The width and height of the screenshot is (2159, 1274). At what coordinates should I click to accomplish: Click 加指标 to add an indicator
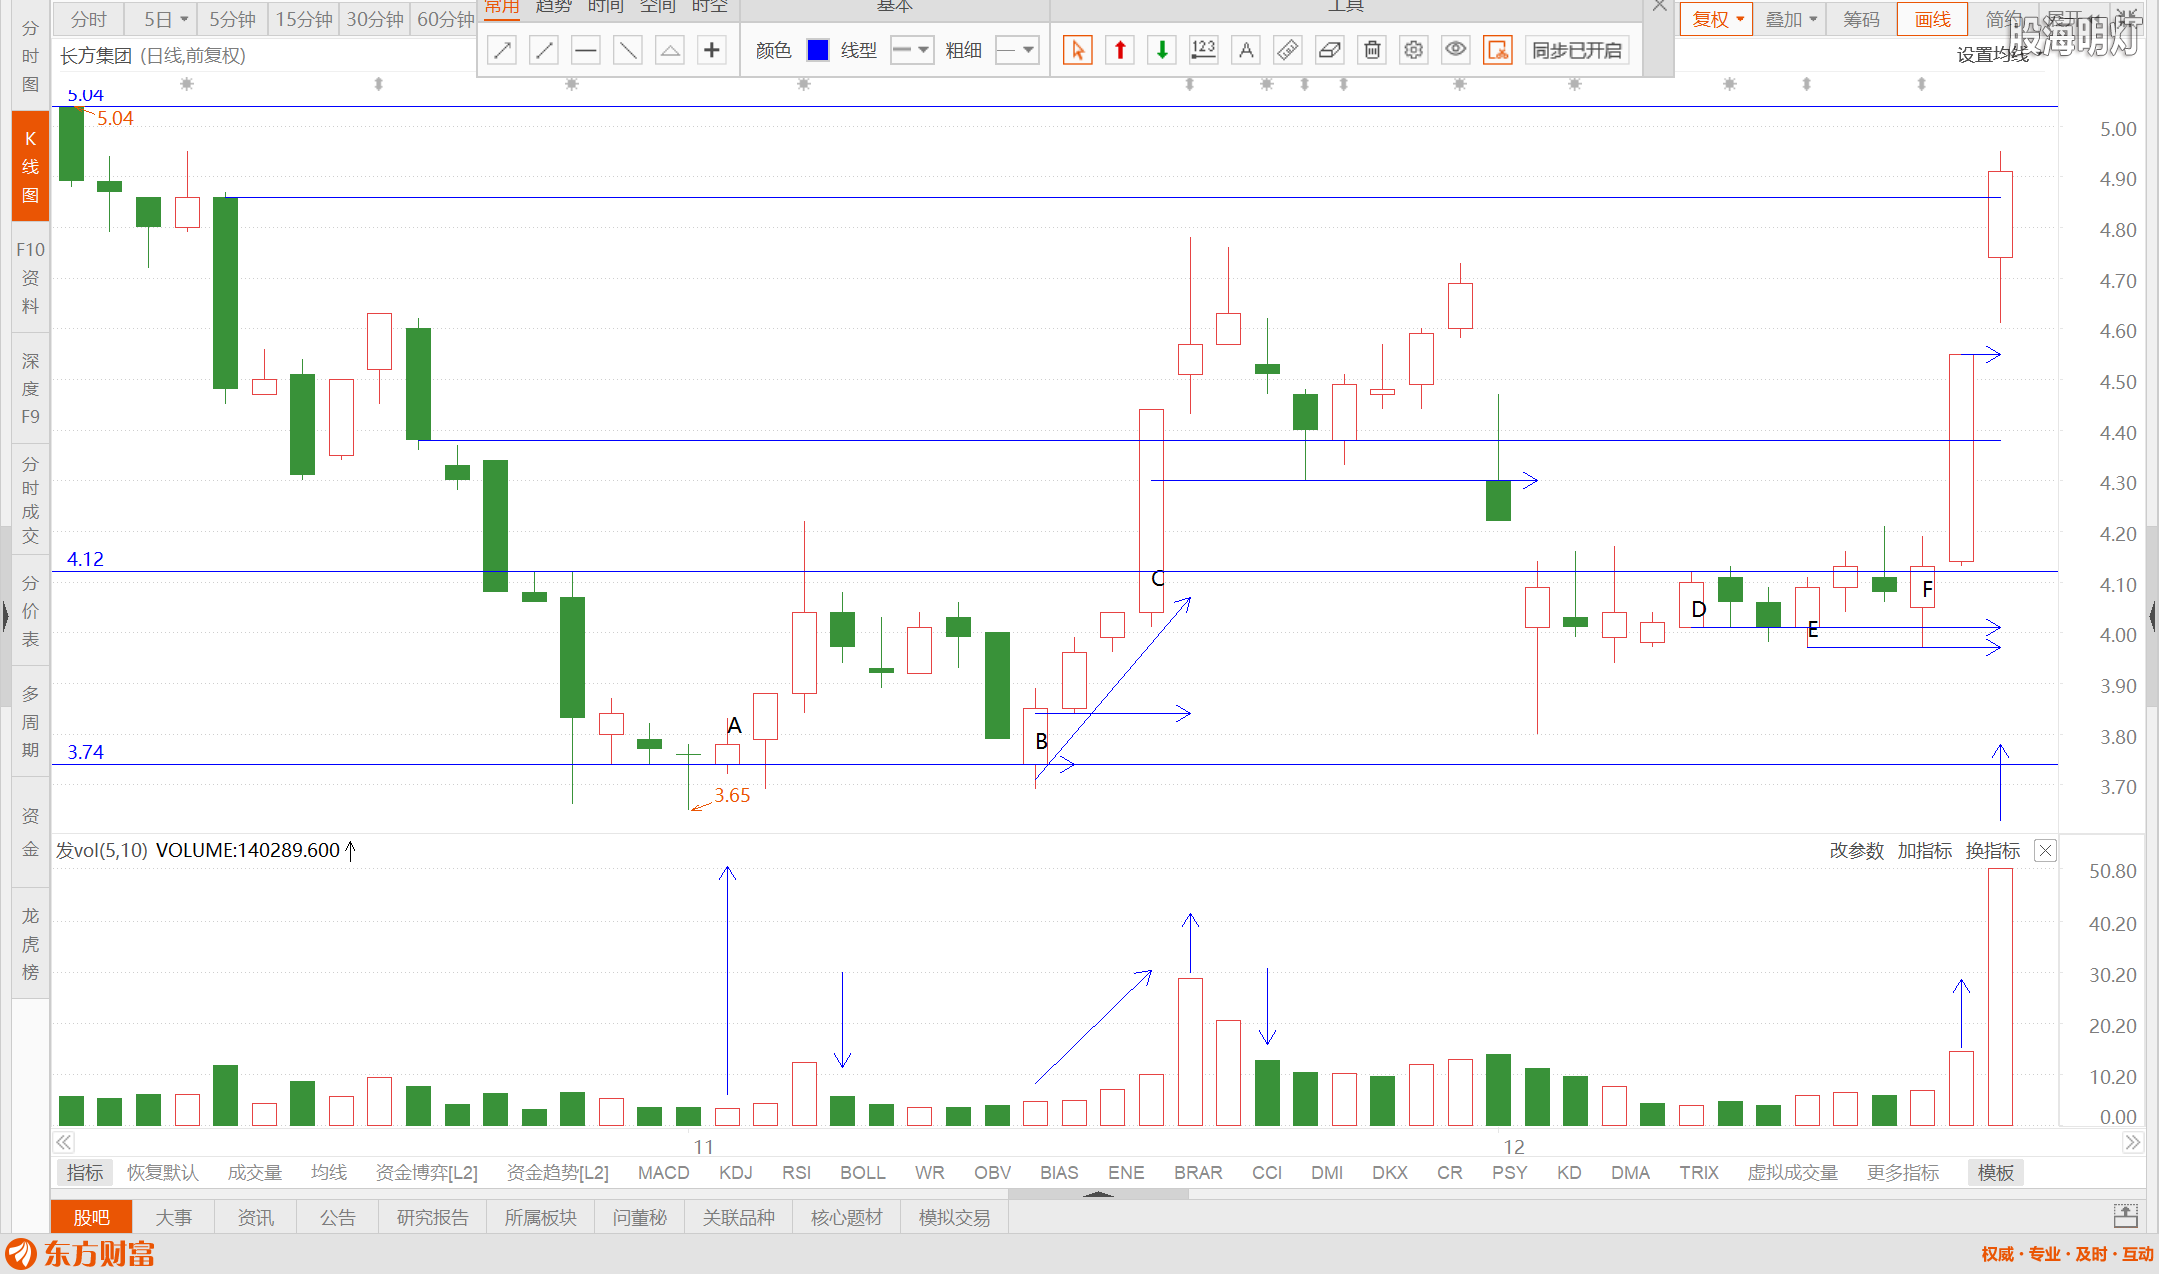click(1924, 850)
